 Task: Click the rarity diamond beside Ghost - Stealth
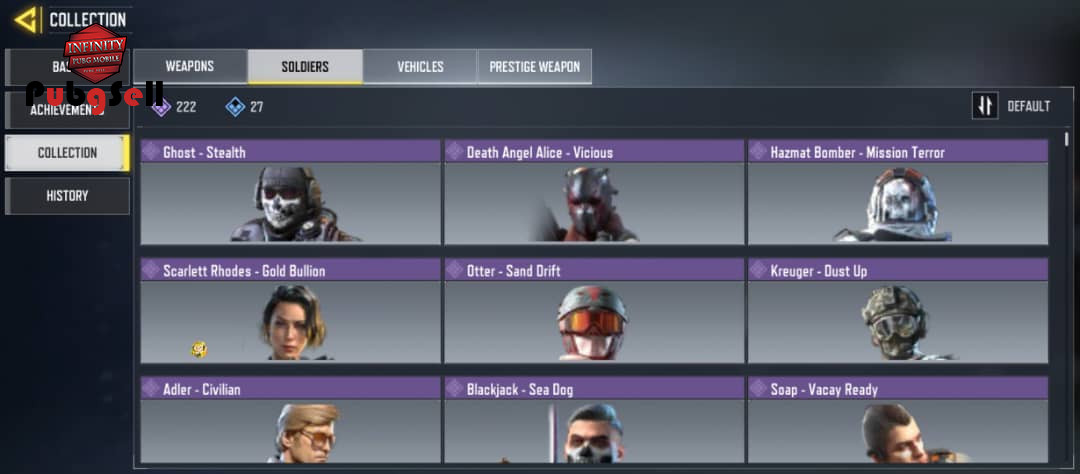151,152
